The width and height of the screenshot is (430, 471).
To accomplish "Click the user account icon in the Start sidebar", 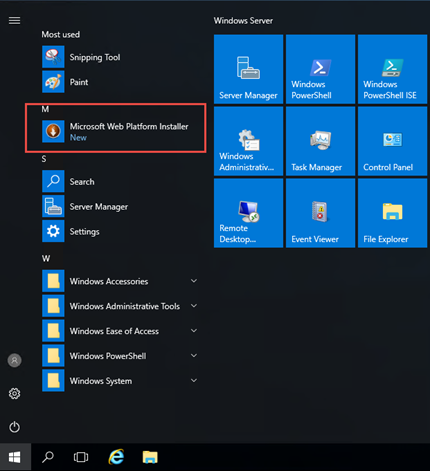I will 14,360.
